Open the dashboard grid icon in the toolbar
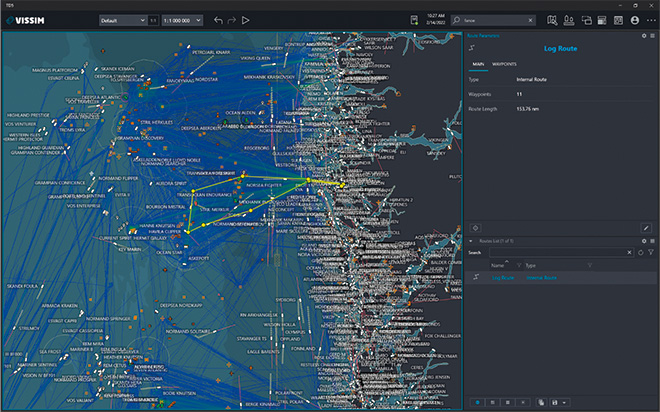 coord(618,20)
